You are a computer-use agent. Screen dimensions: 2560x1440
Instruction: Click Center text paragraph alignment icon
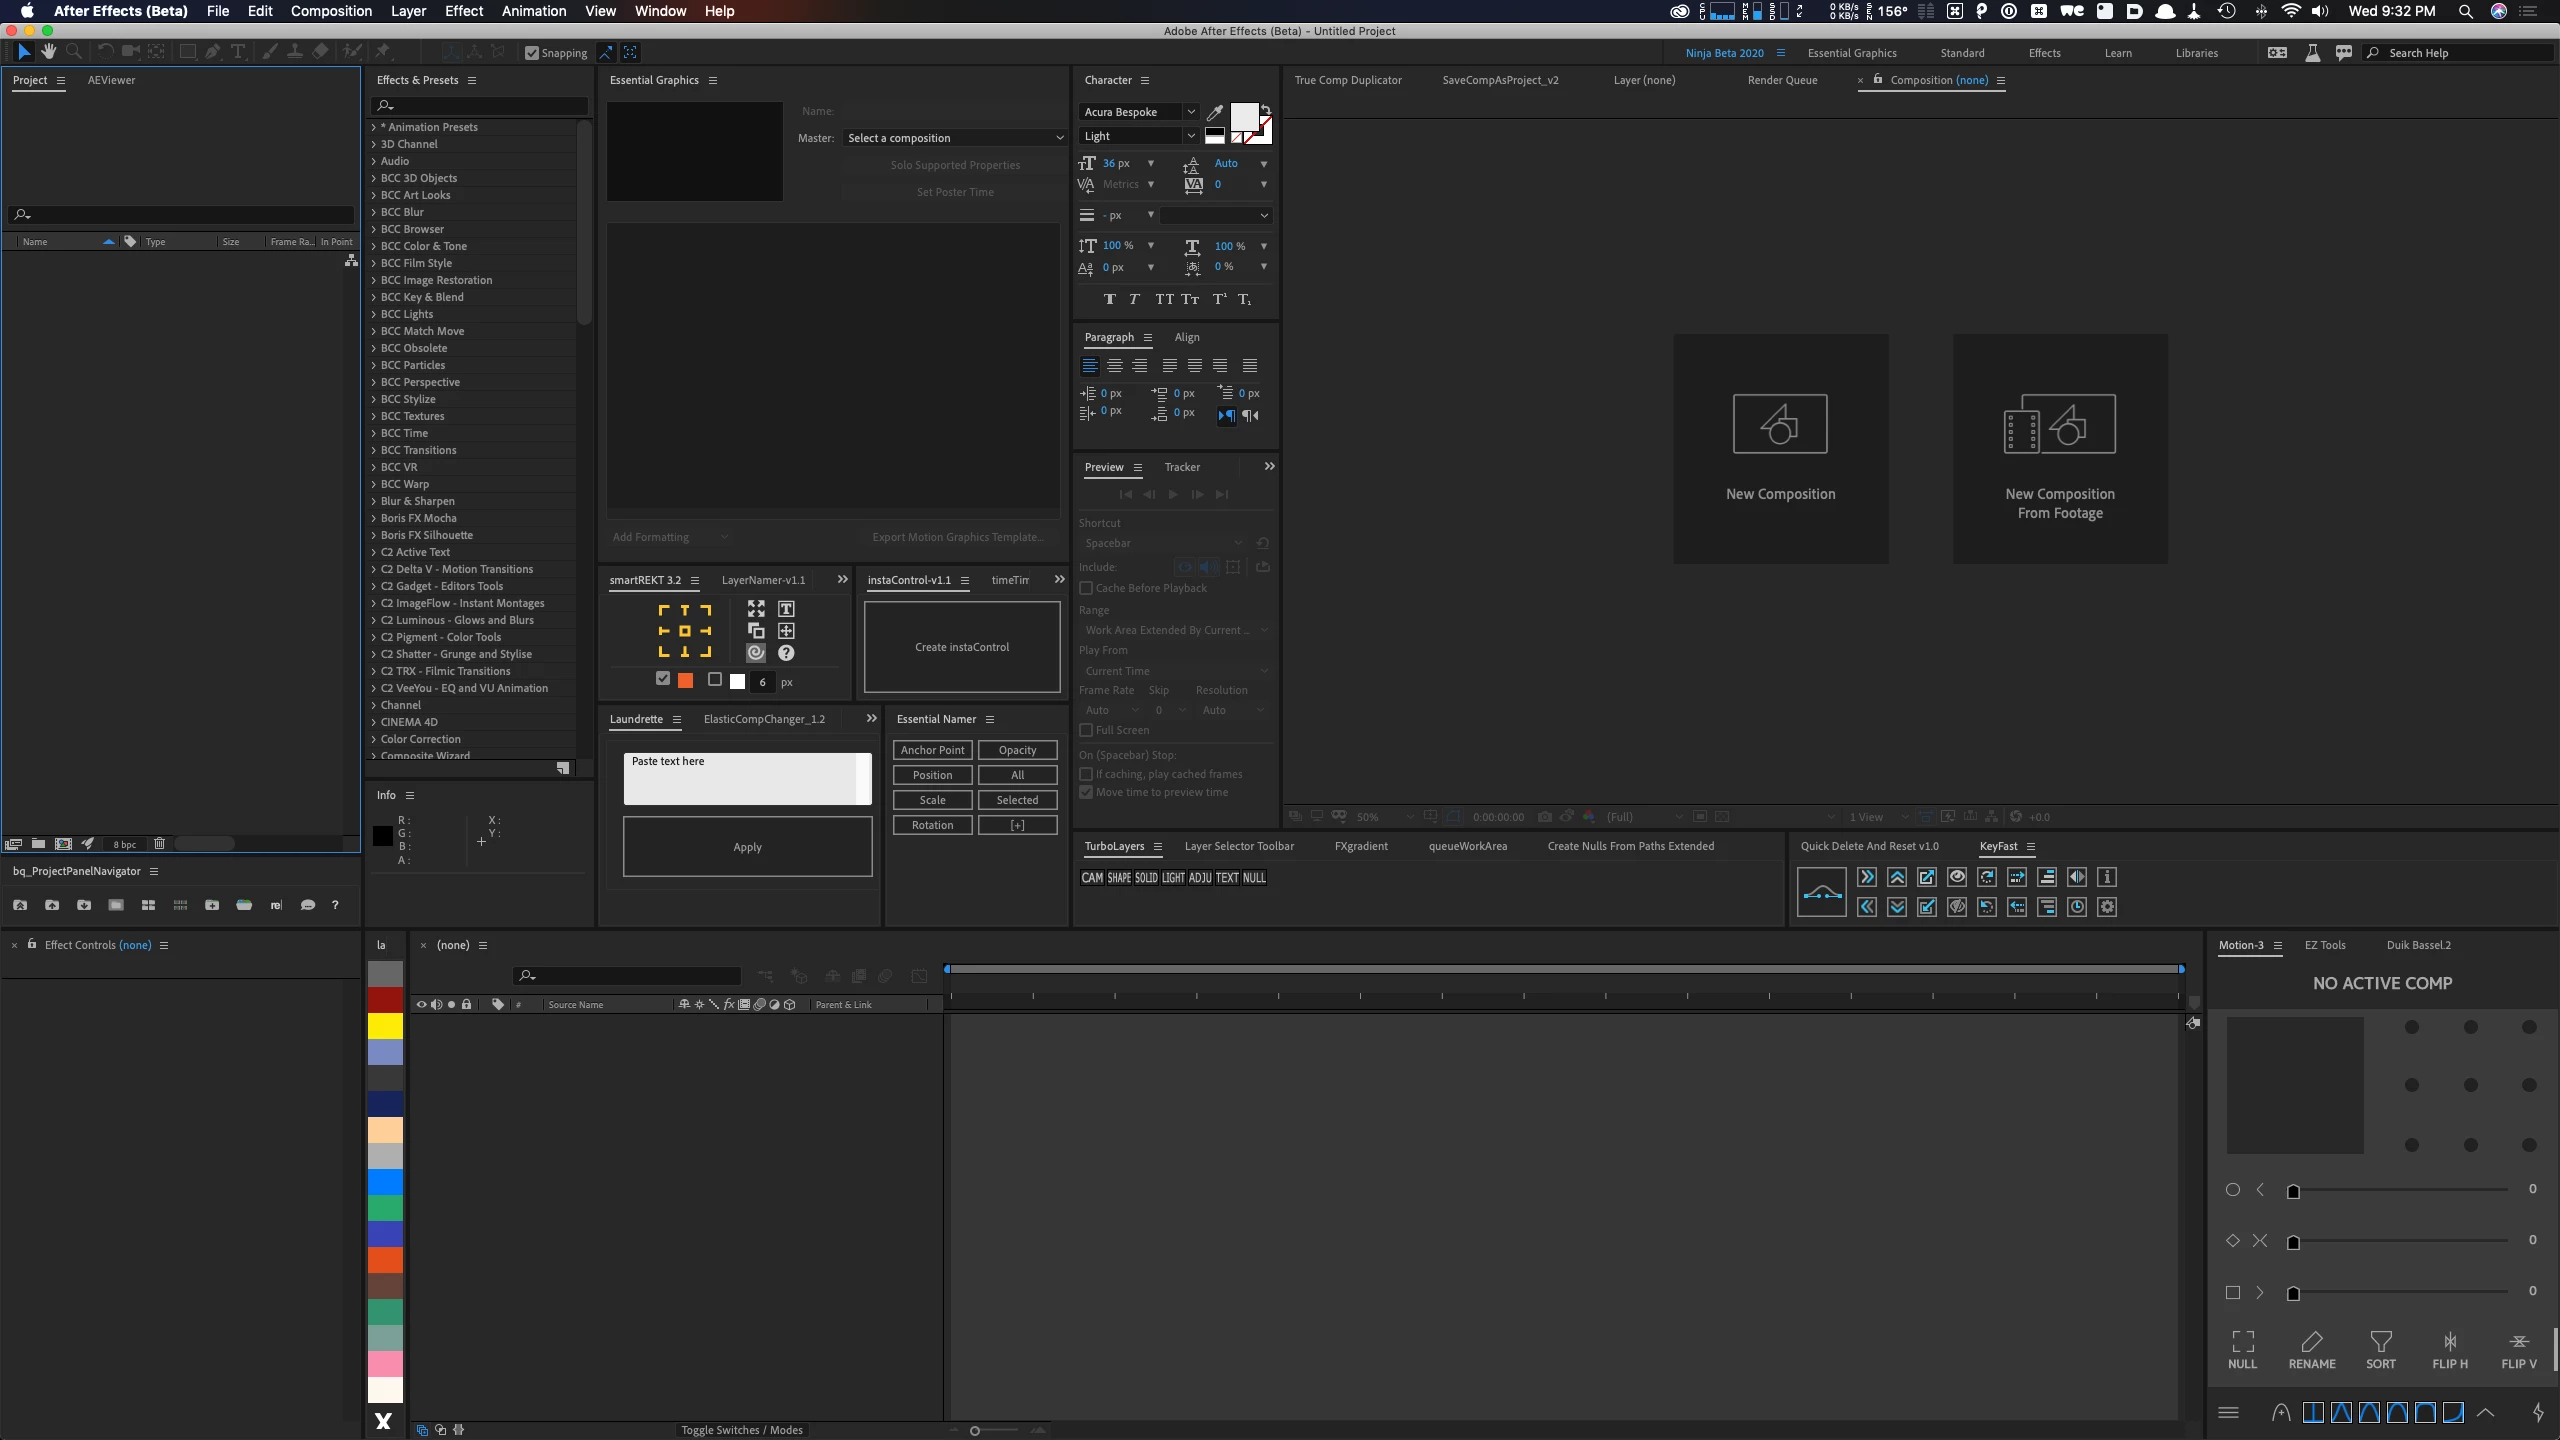point(1114,366)
